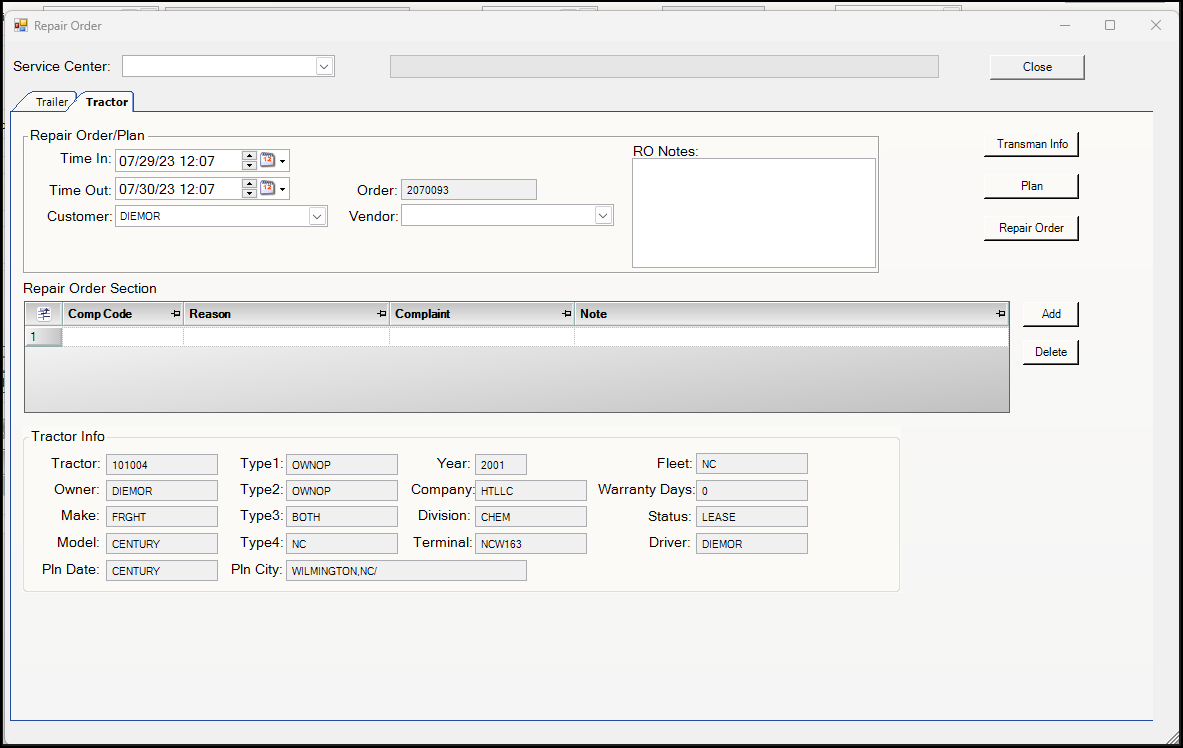Switch to the Trailer tab

click(x=51, y=102)
